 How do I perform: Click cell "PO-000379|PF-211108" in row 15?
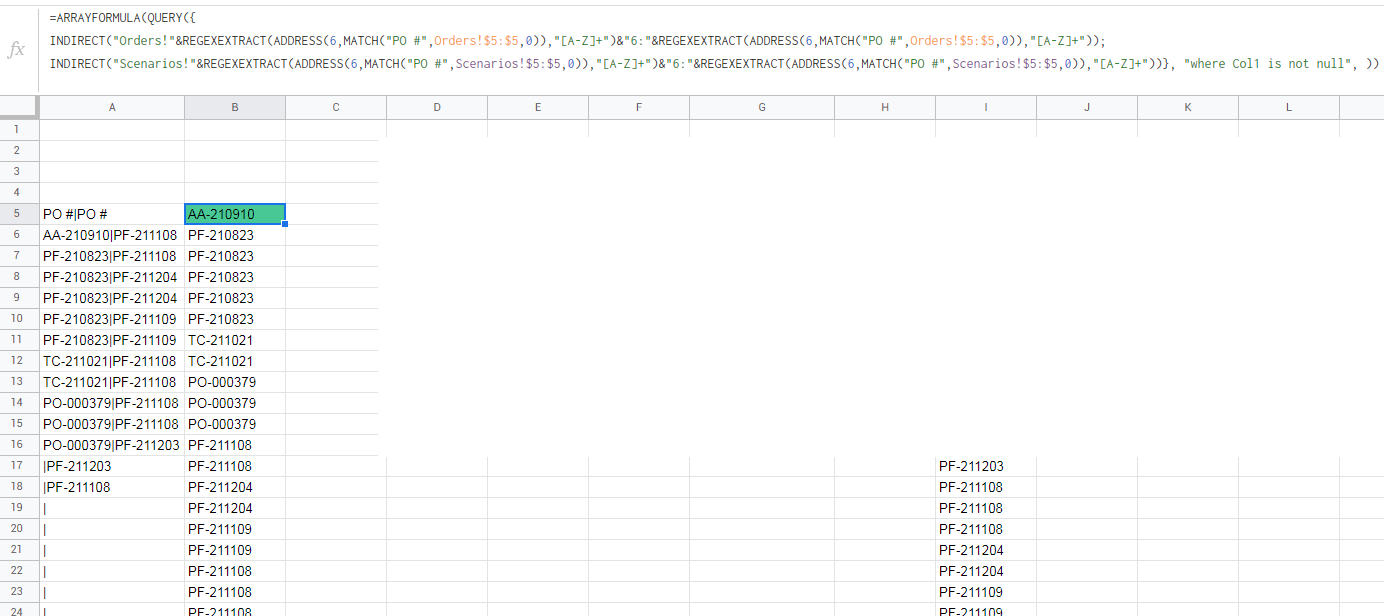[112, 424]
